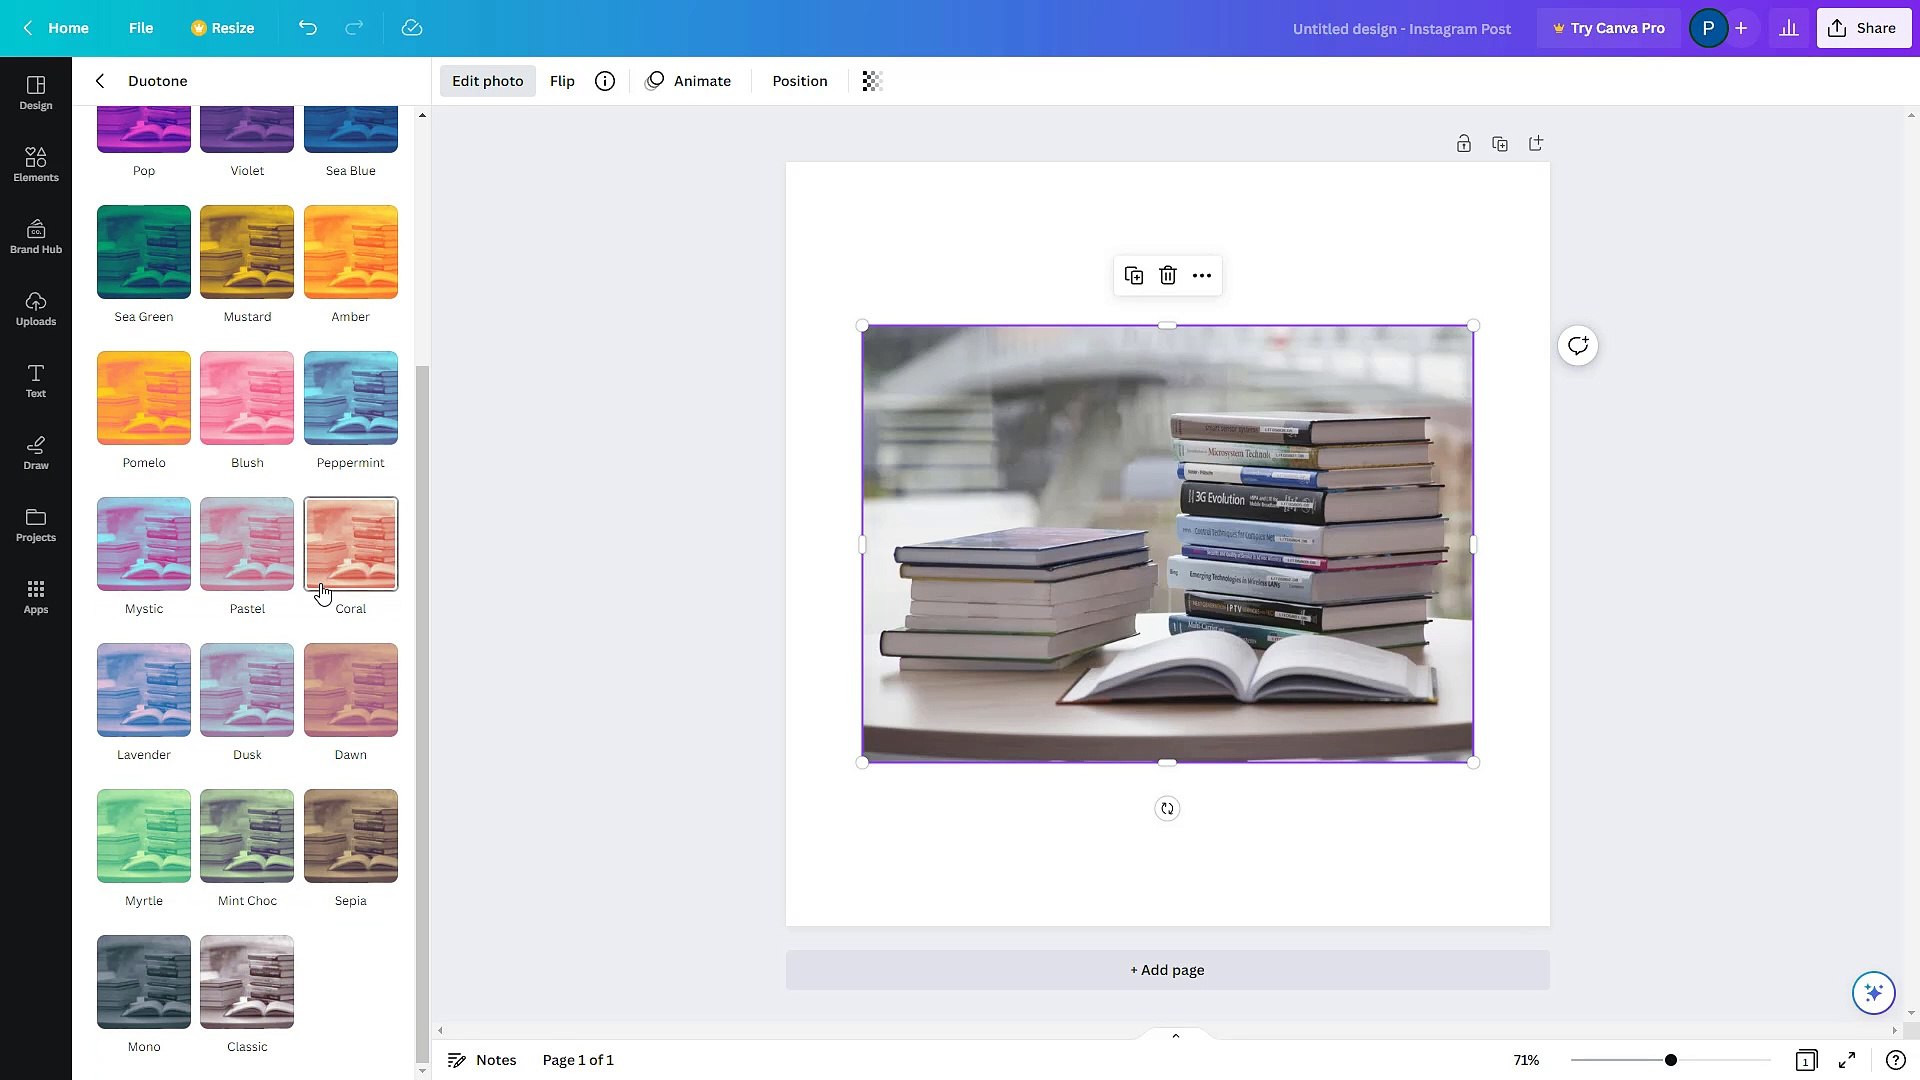1920x1080 pixels.
Task: Open more options on the floating toolbar
Action: click(1201, 275)
